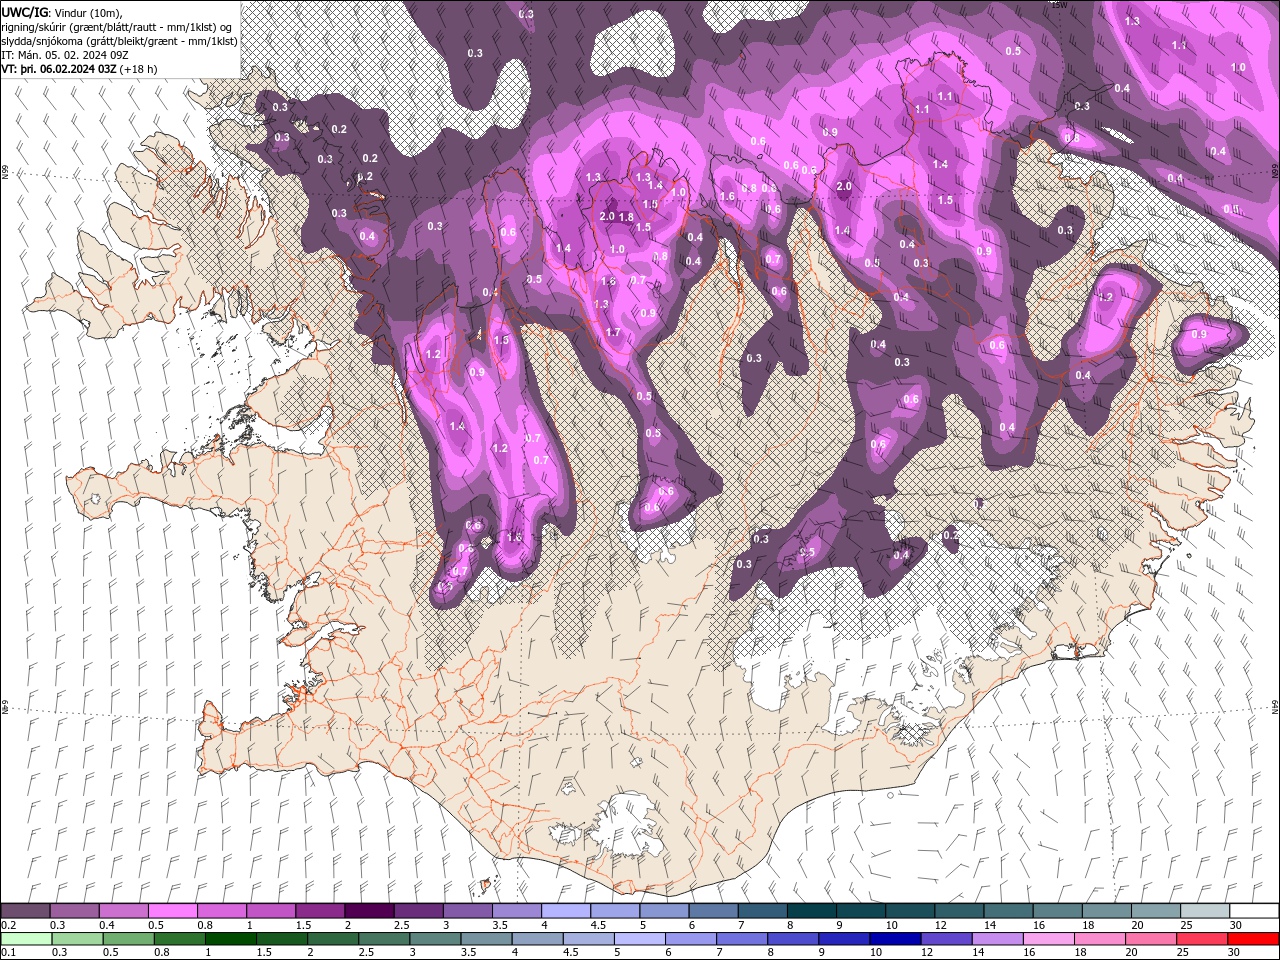Image resolution: width=1280 pixels, height=960 pixels.
Task: Click the '0.1' label on the lower legend
Action: pyautogui.click(x=8, y=953)
